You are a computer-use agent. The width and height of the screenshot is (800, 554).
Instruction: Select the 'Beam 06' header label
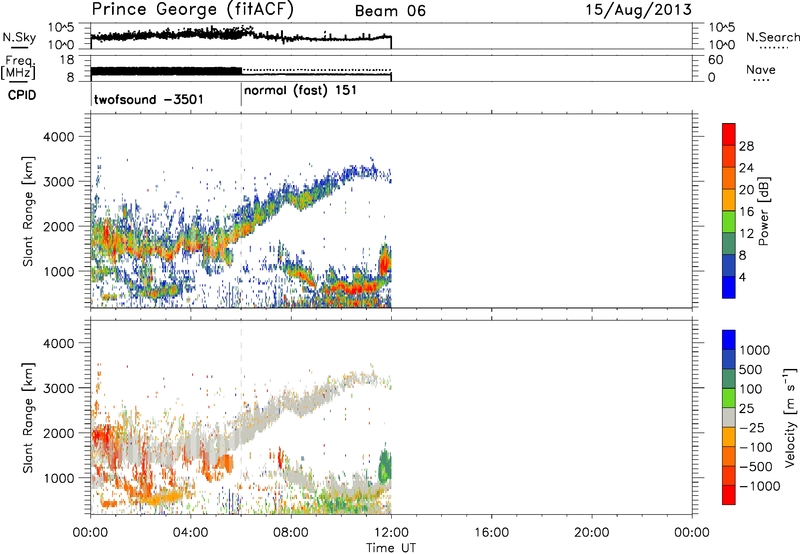(x=390, y=11)
